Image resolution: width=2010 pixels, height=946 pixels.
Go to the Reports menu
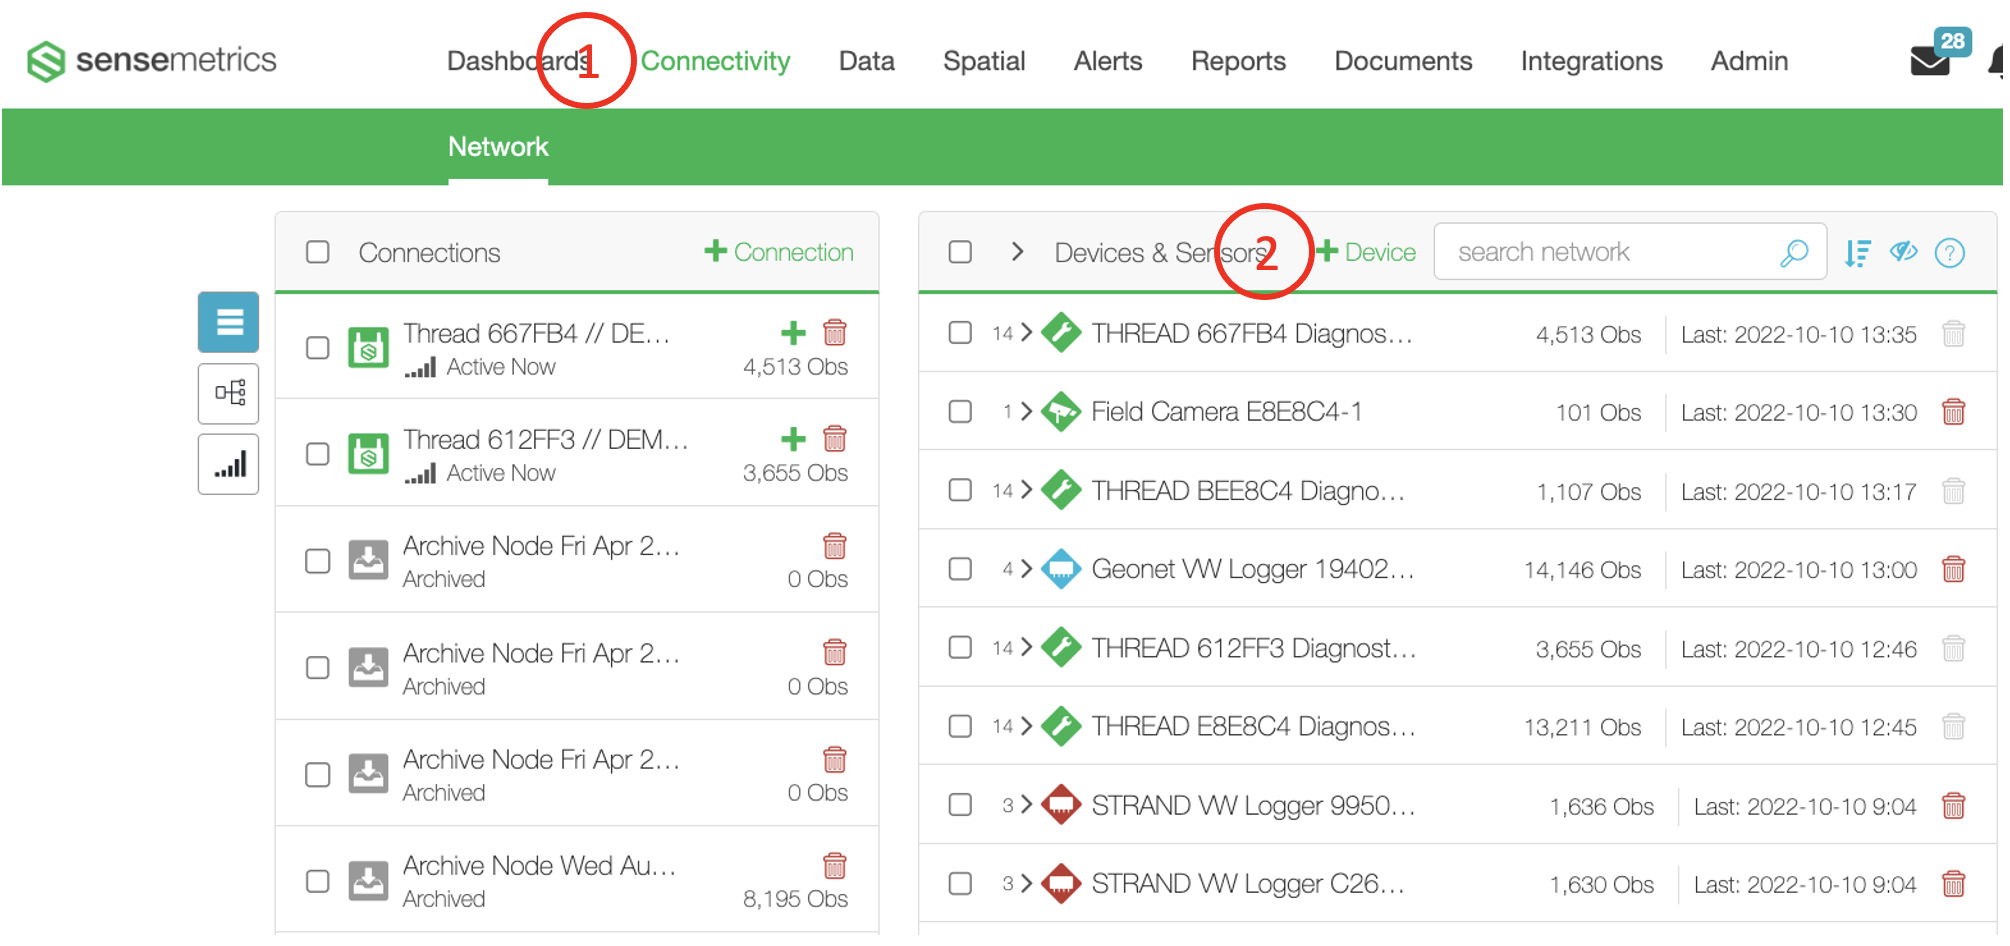[x=1237, y=61]
